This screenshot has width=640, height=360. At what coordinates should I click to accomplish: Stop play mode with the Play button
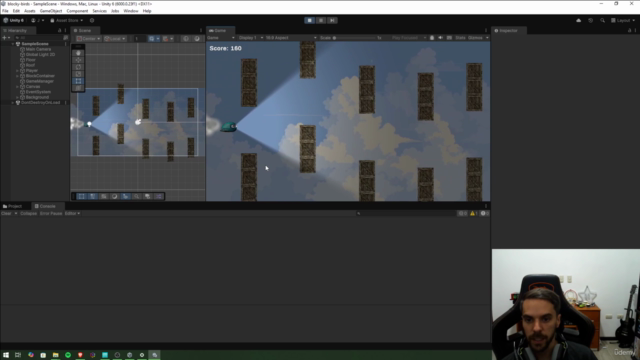click(309, 20)
